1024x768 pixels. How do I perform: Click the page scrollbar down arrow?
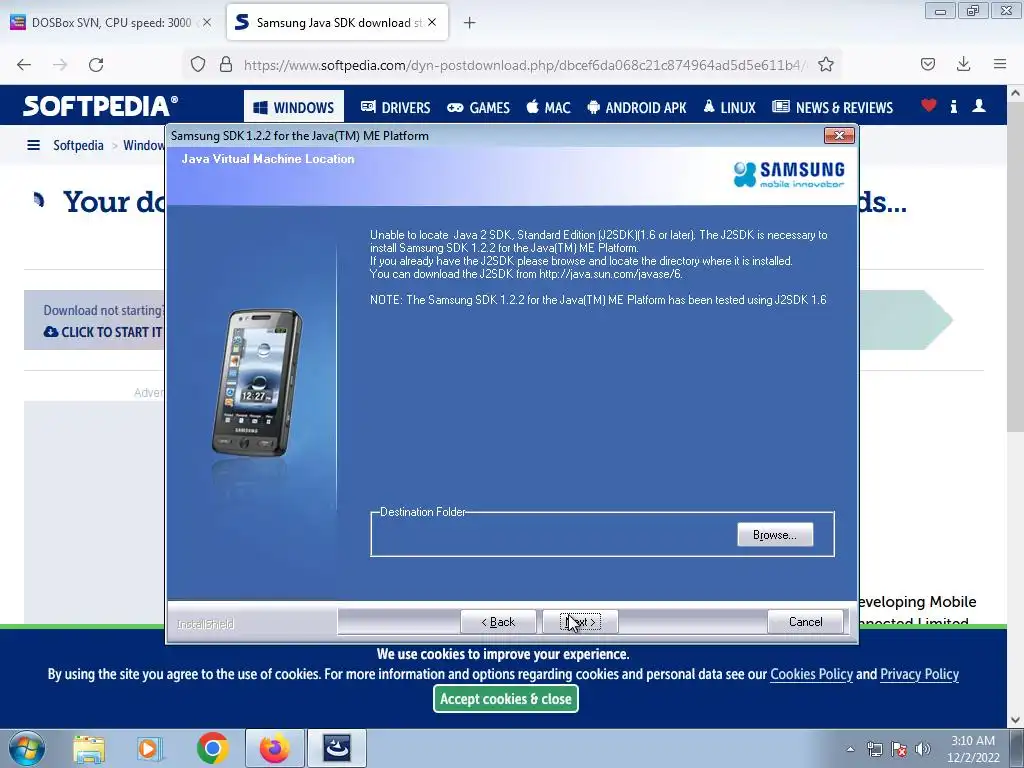click(x=1015, y=720)
